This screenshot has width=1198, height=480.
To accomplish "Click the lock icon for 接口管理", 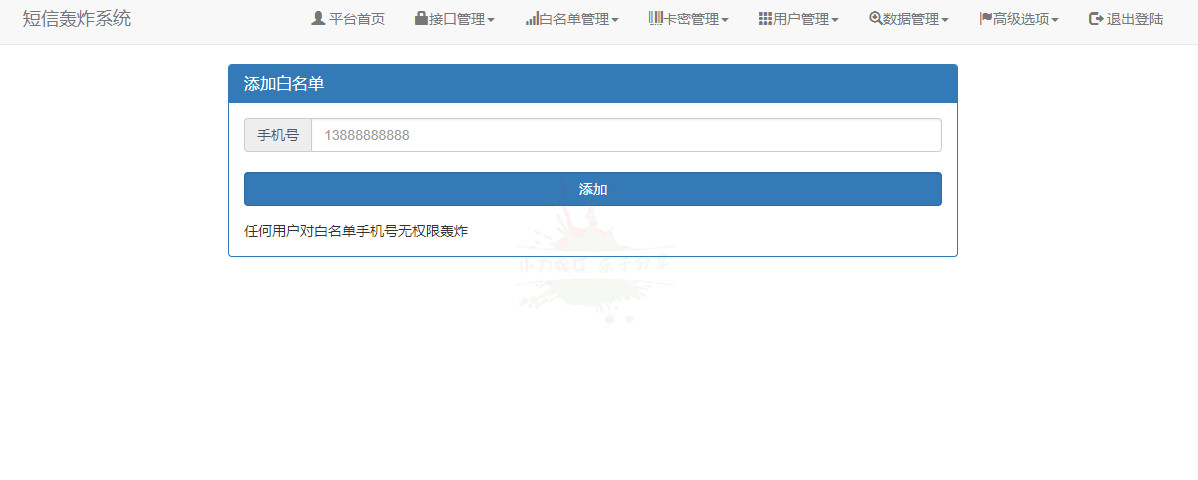I will coord(421,18).
